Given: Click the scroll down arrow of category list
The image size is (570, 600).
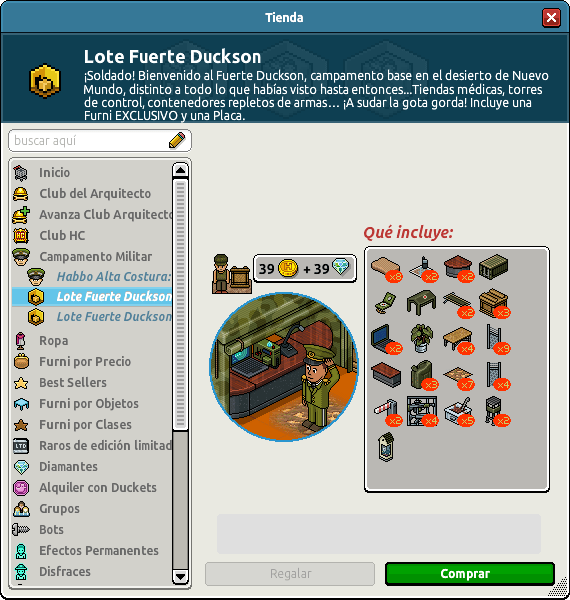Looking at the screenshot, I should pyautogui.click(x=181, y=576).
